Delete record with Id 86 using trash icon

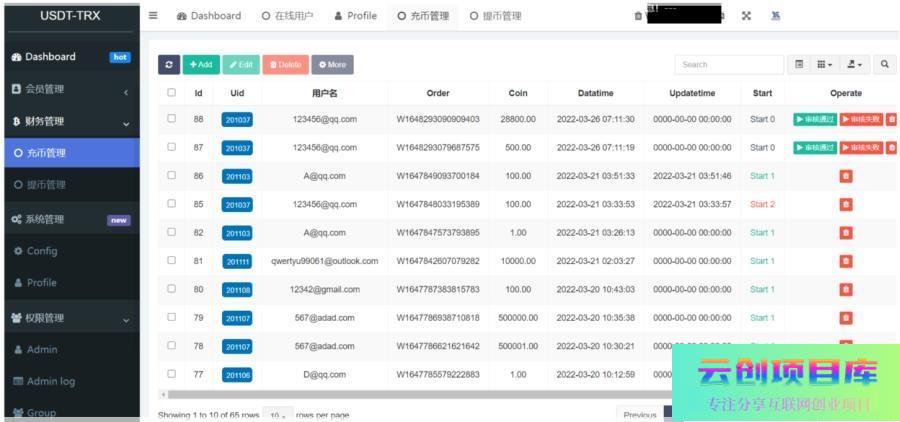[x=846, y=176]
